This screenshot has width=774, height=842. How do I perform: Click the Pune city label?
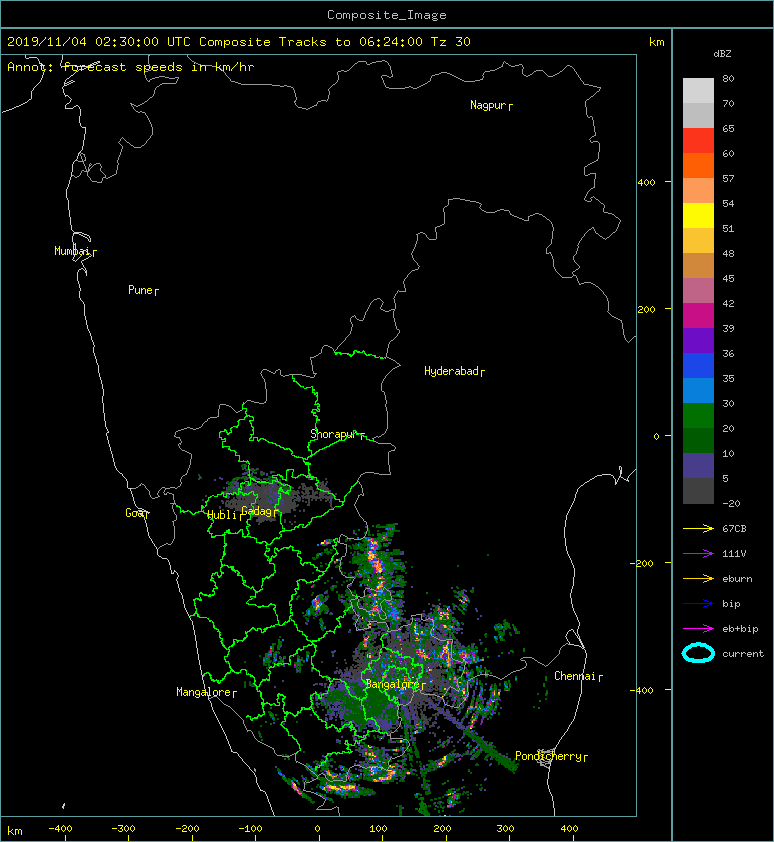coord(140,290)
